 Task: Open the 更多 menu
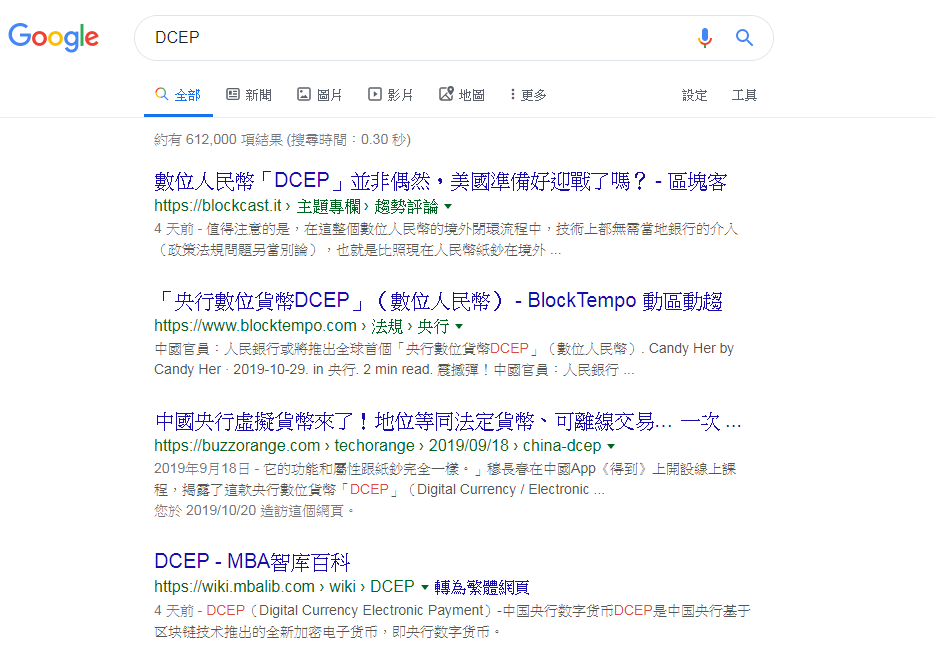click(x=528, y=95)
